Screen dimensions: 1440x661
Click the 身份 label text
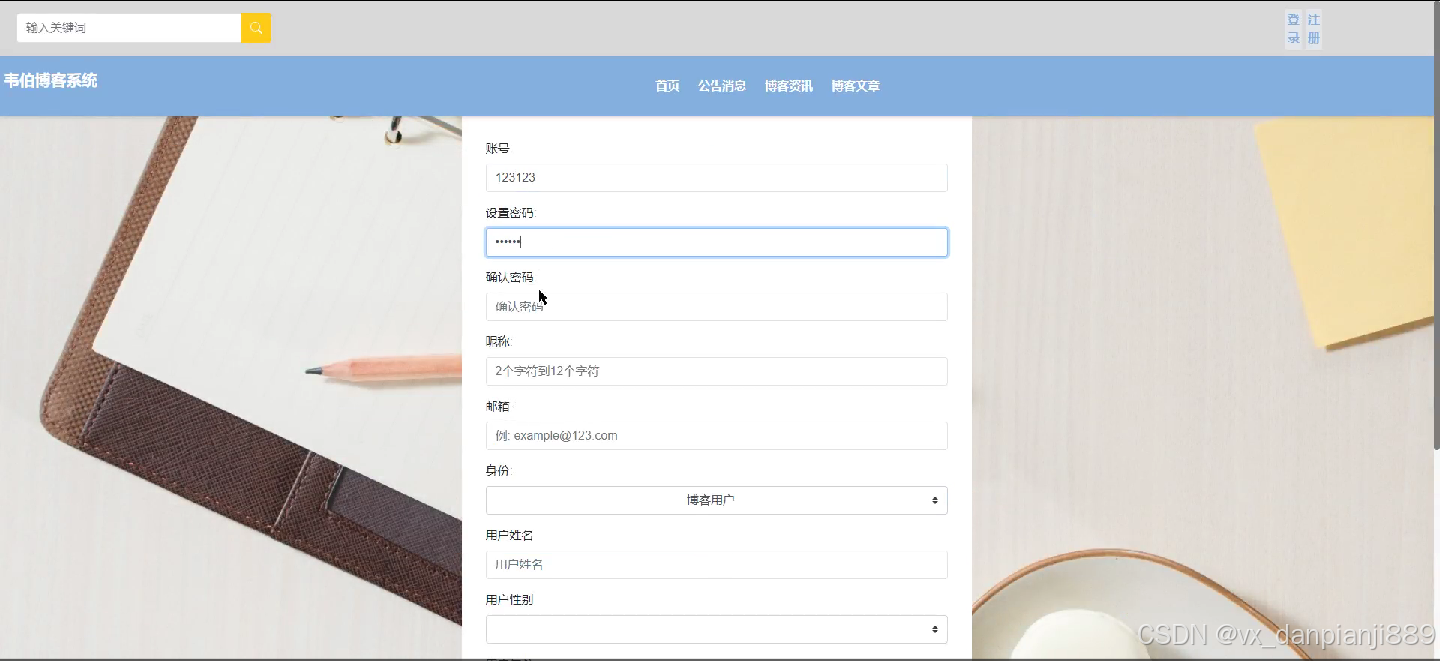click(498, 471)
